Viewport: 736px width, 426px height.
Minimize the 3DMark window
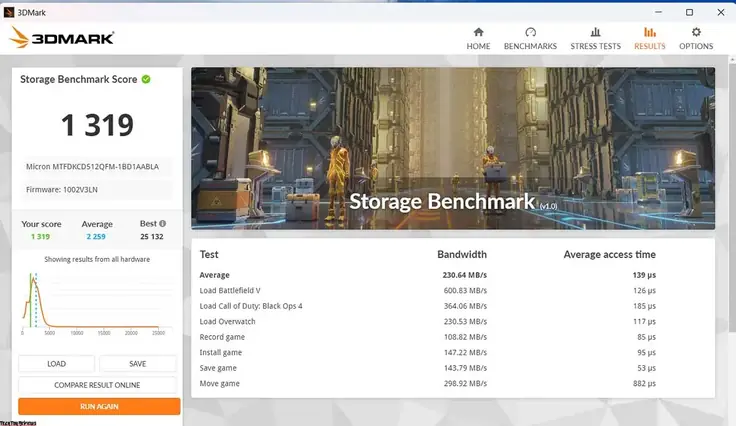point(659,12)
